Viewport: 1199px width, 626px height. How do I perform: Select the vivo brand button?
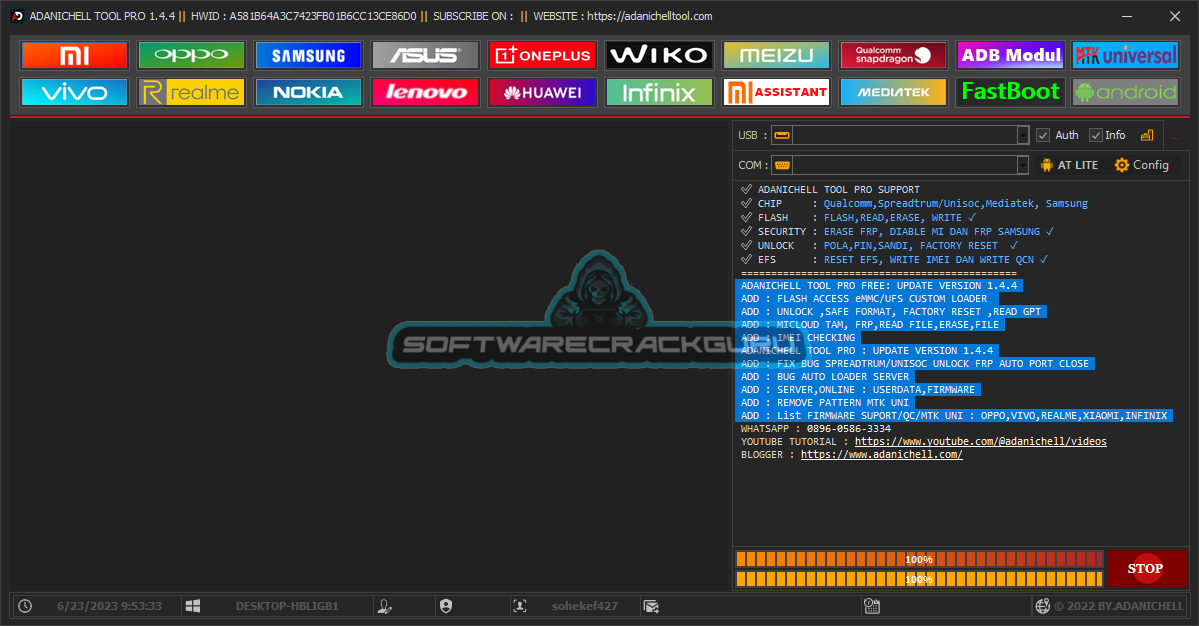[74, 92]
